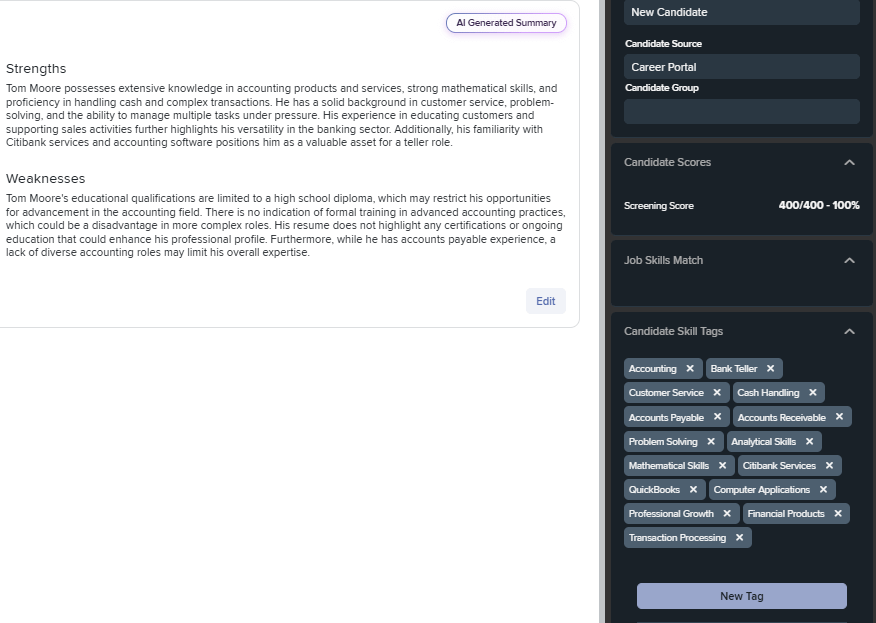Edit the AI generated summary
This screenshot has height=623, width=876.
pyautogui.click(x=545, y=301)
